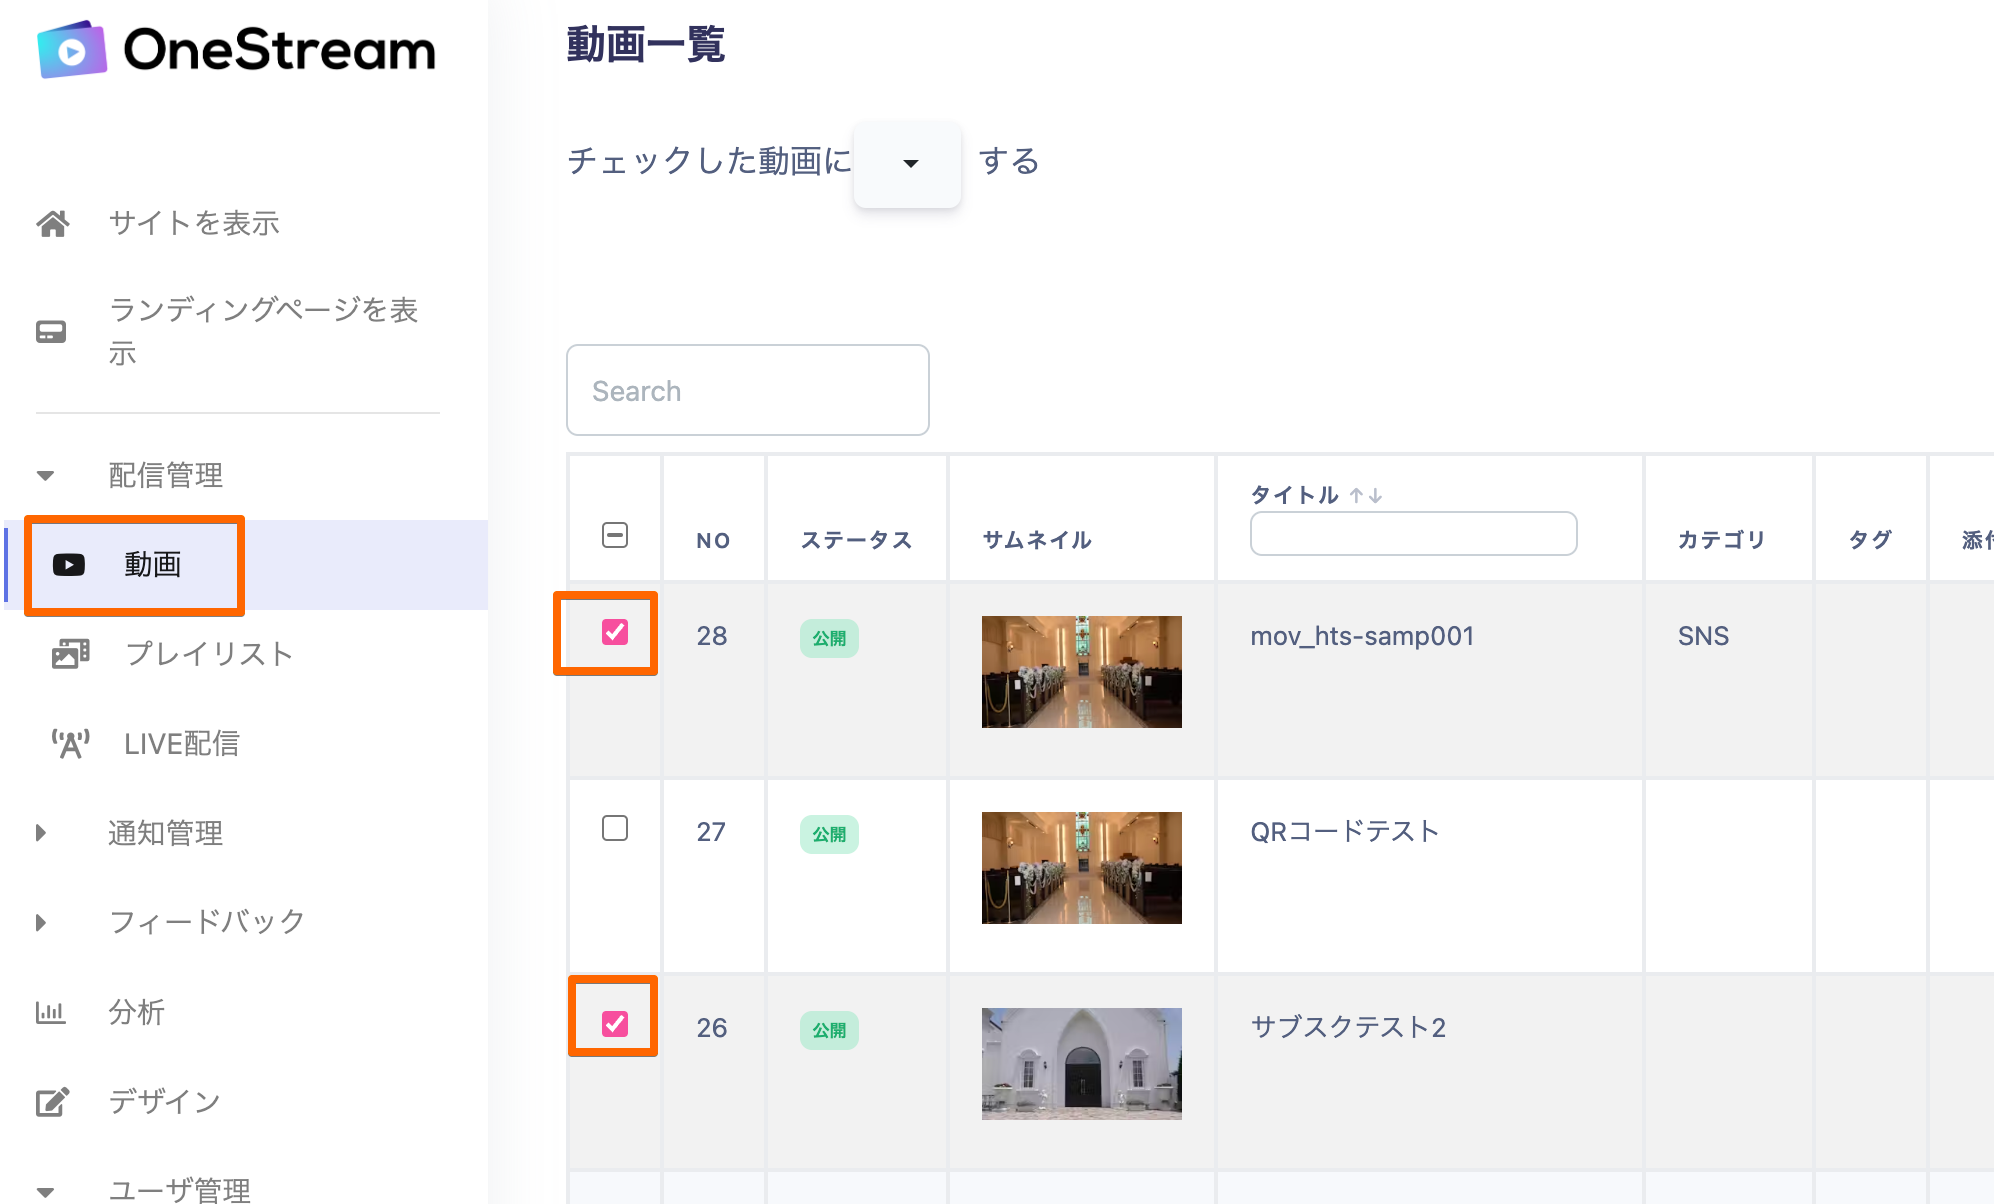The height and width of the screenshot is (1204, 1994).
Task: Click the edit pencil icon for デザイン
Action: 52,1102
